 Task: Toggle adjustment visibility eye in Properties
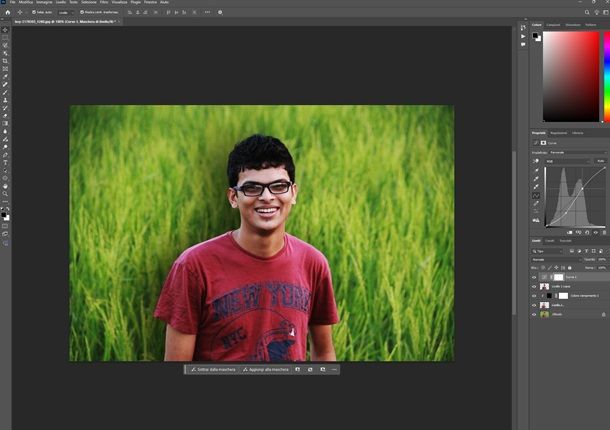coord(596,233)
